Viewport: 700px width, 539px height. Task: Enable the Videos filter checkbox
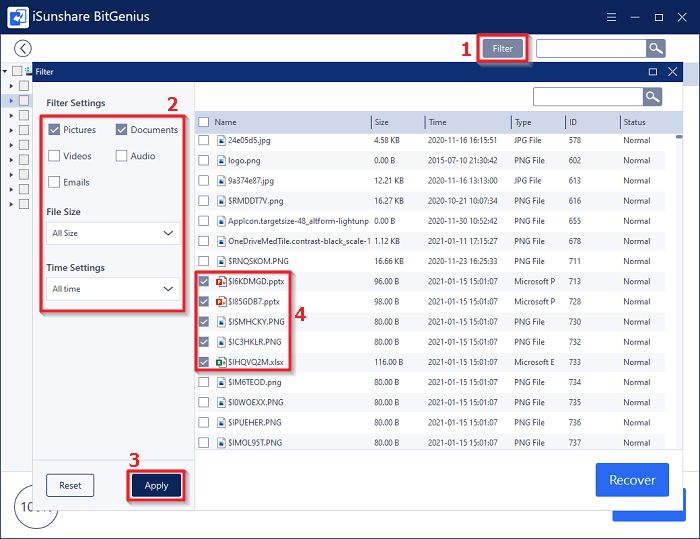click(x=54, y=156)
